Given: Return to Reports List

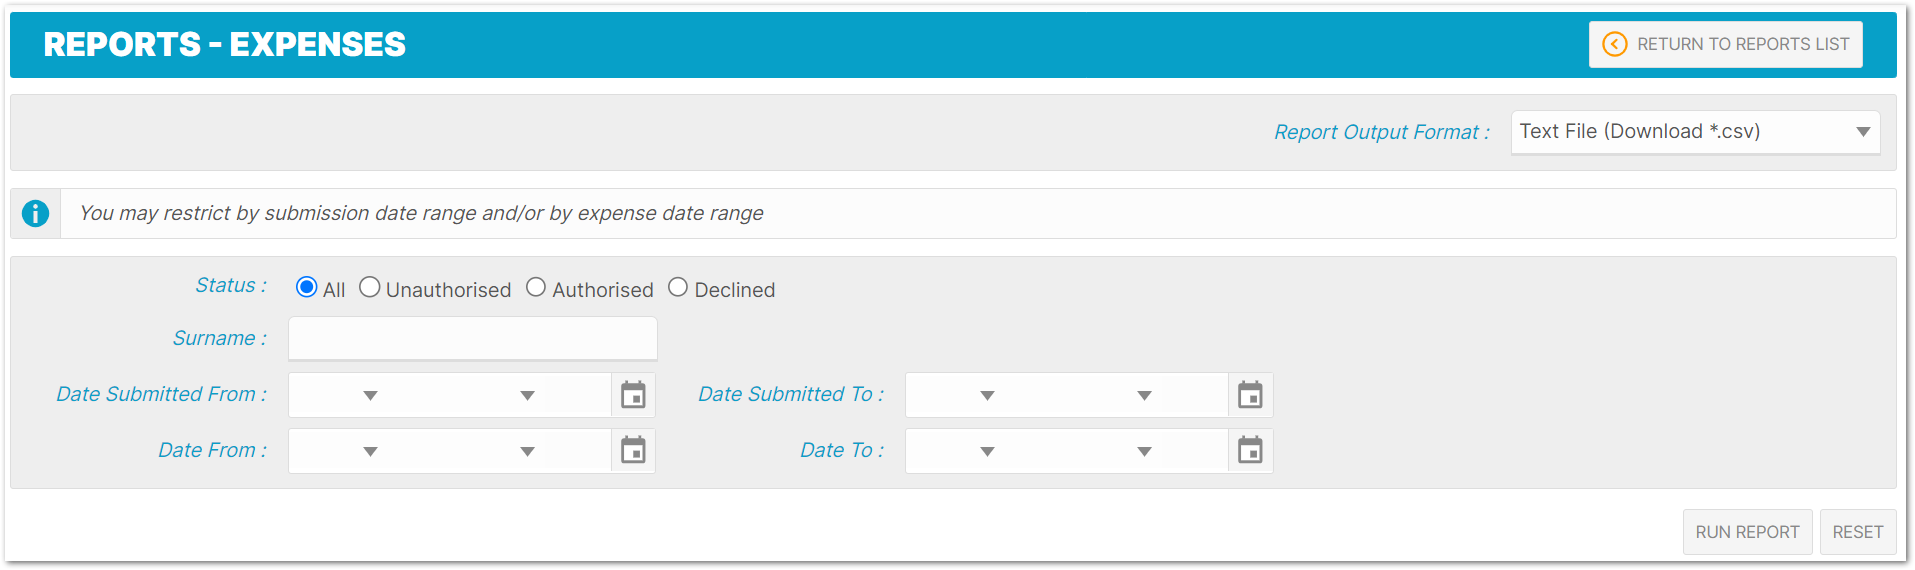Looking at the screenshot, I should pos(1725,44).
